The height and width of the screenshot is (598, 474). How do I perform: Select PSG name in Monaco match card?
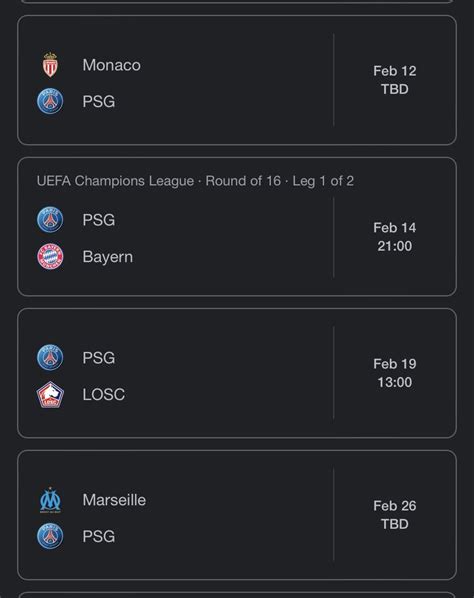tap(99, 101)
